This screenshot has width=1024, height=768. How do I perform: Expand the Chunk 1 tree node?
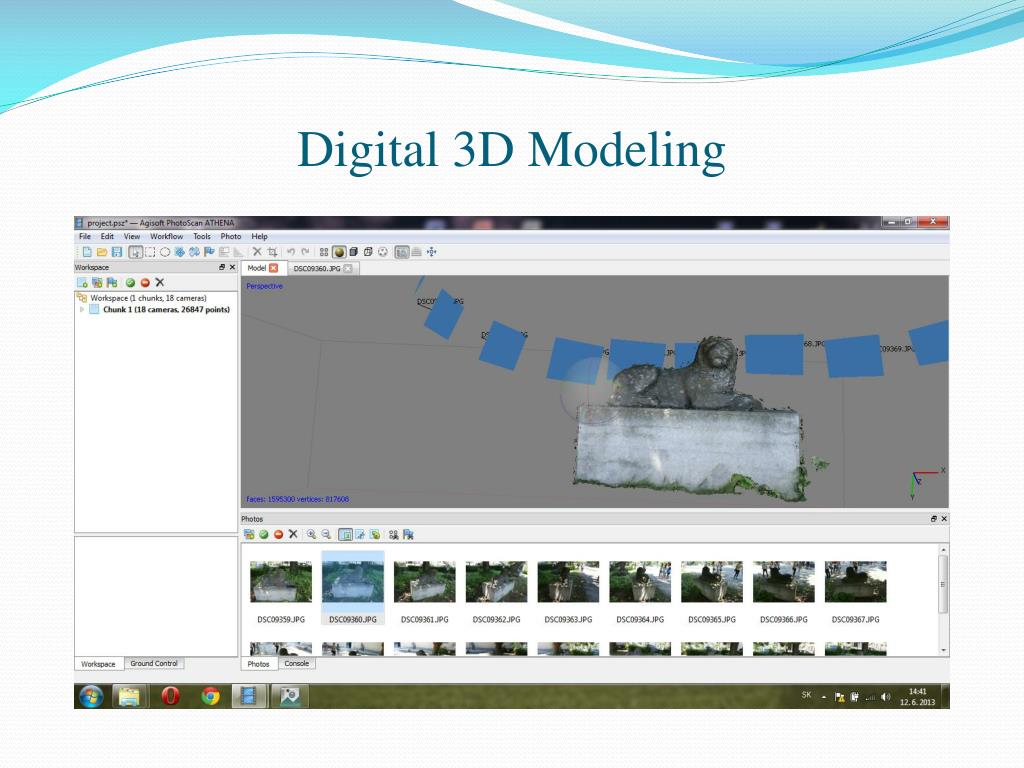82,310
